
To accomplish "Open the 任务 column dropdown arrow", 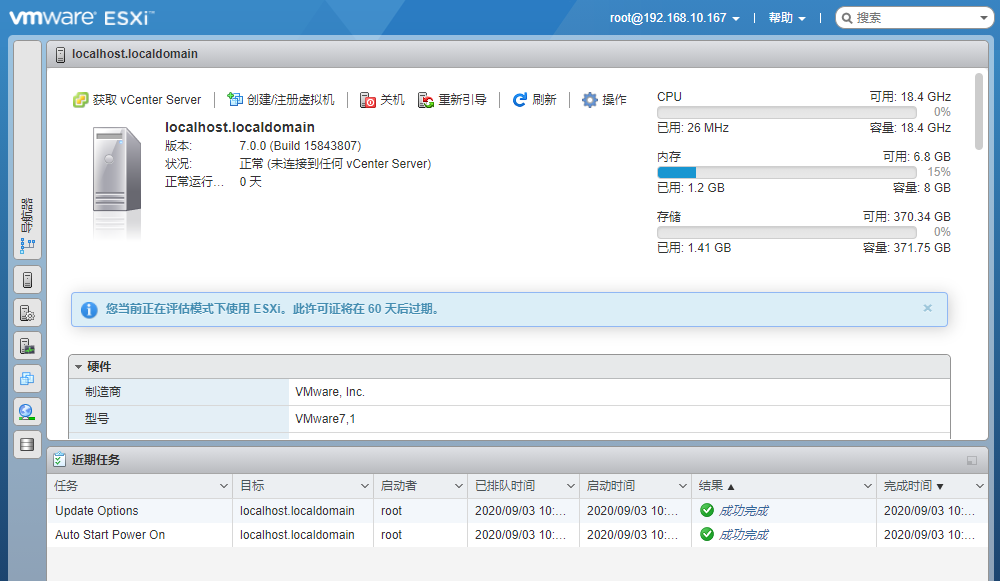I will tap(223, 486).
